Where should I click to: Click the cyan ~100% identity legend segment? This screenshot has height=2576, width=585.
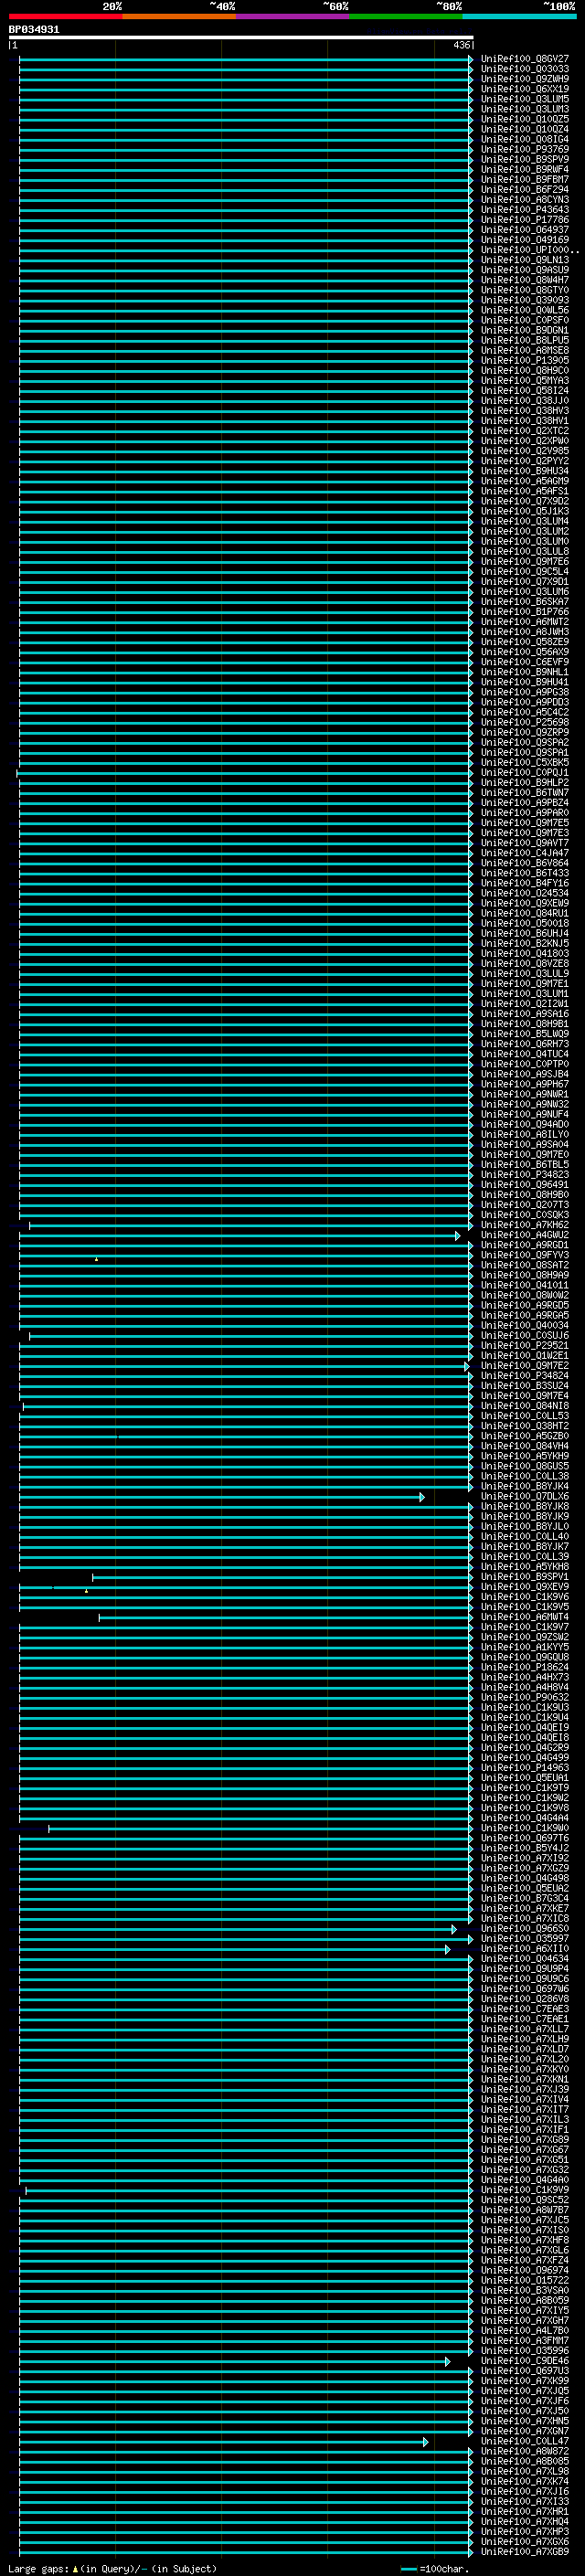pos(519,16)
